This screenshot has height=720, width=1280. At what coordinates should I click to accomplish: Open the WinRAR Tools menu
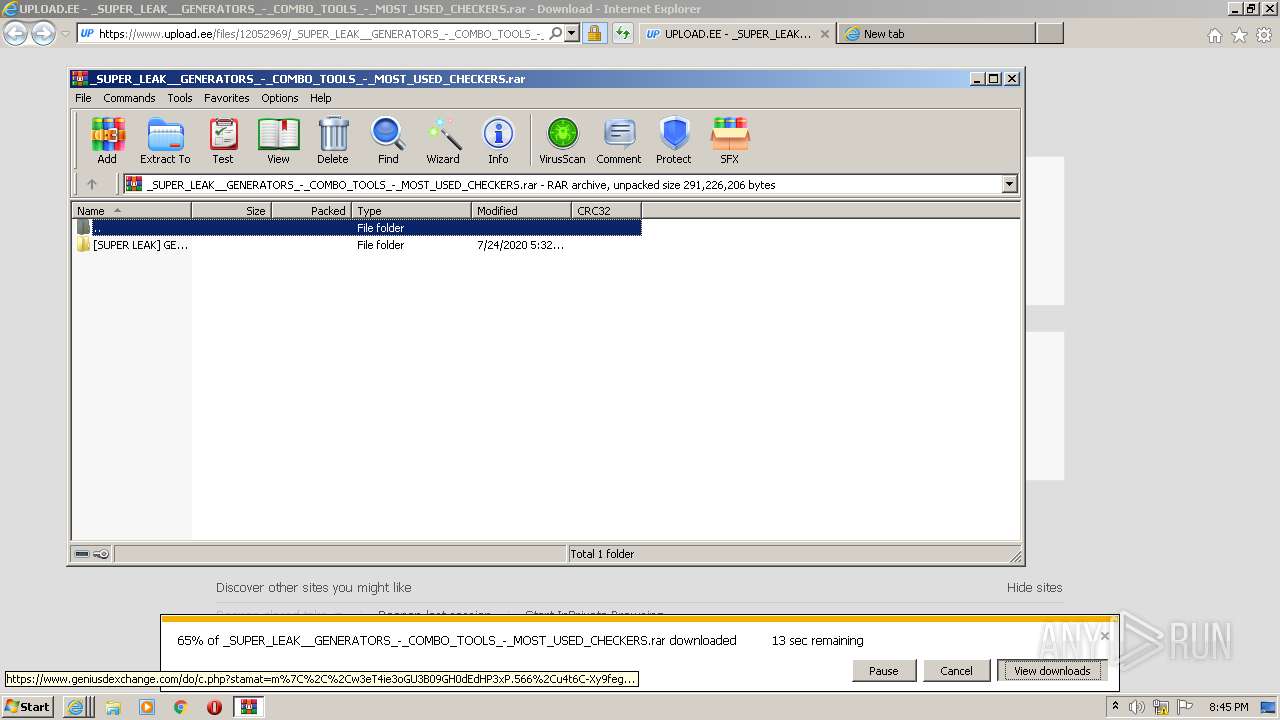[x=180, y=98]
